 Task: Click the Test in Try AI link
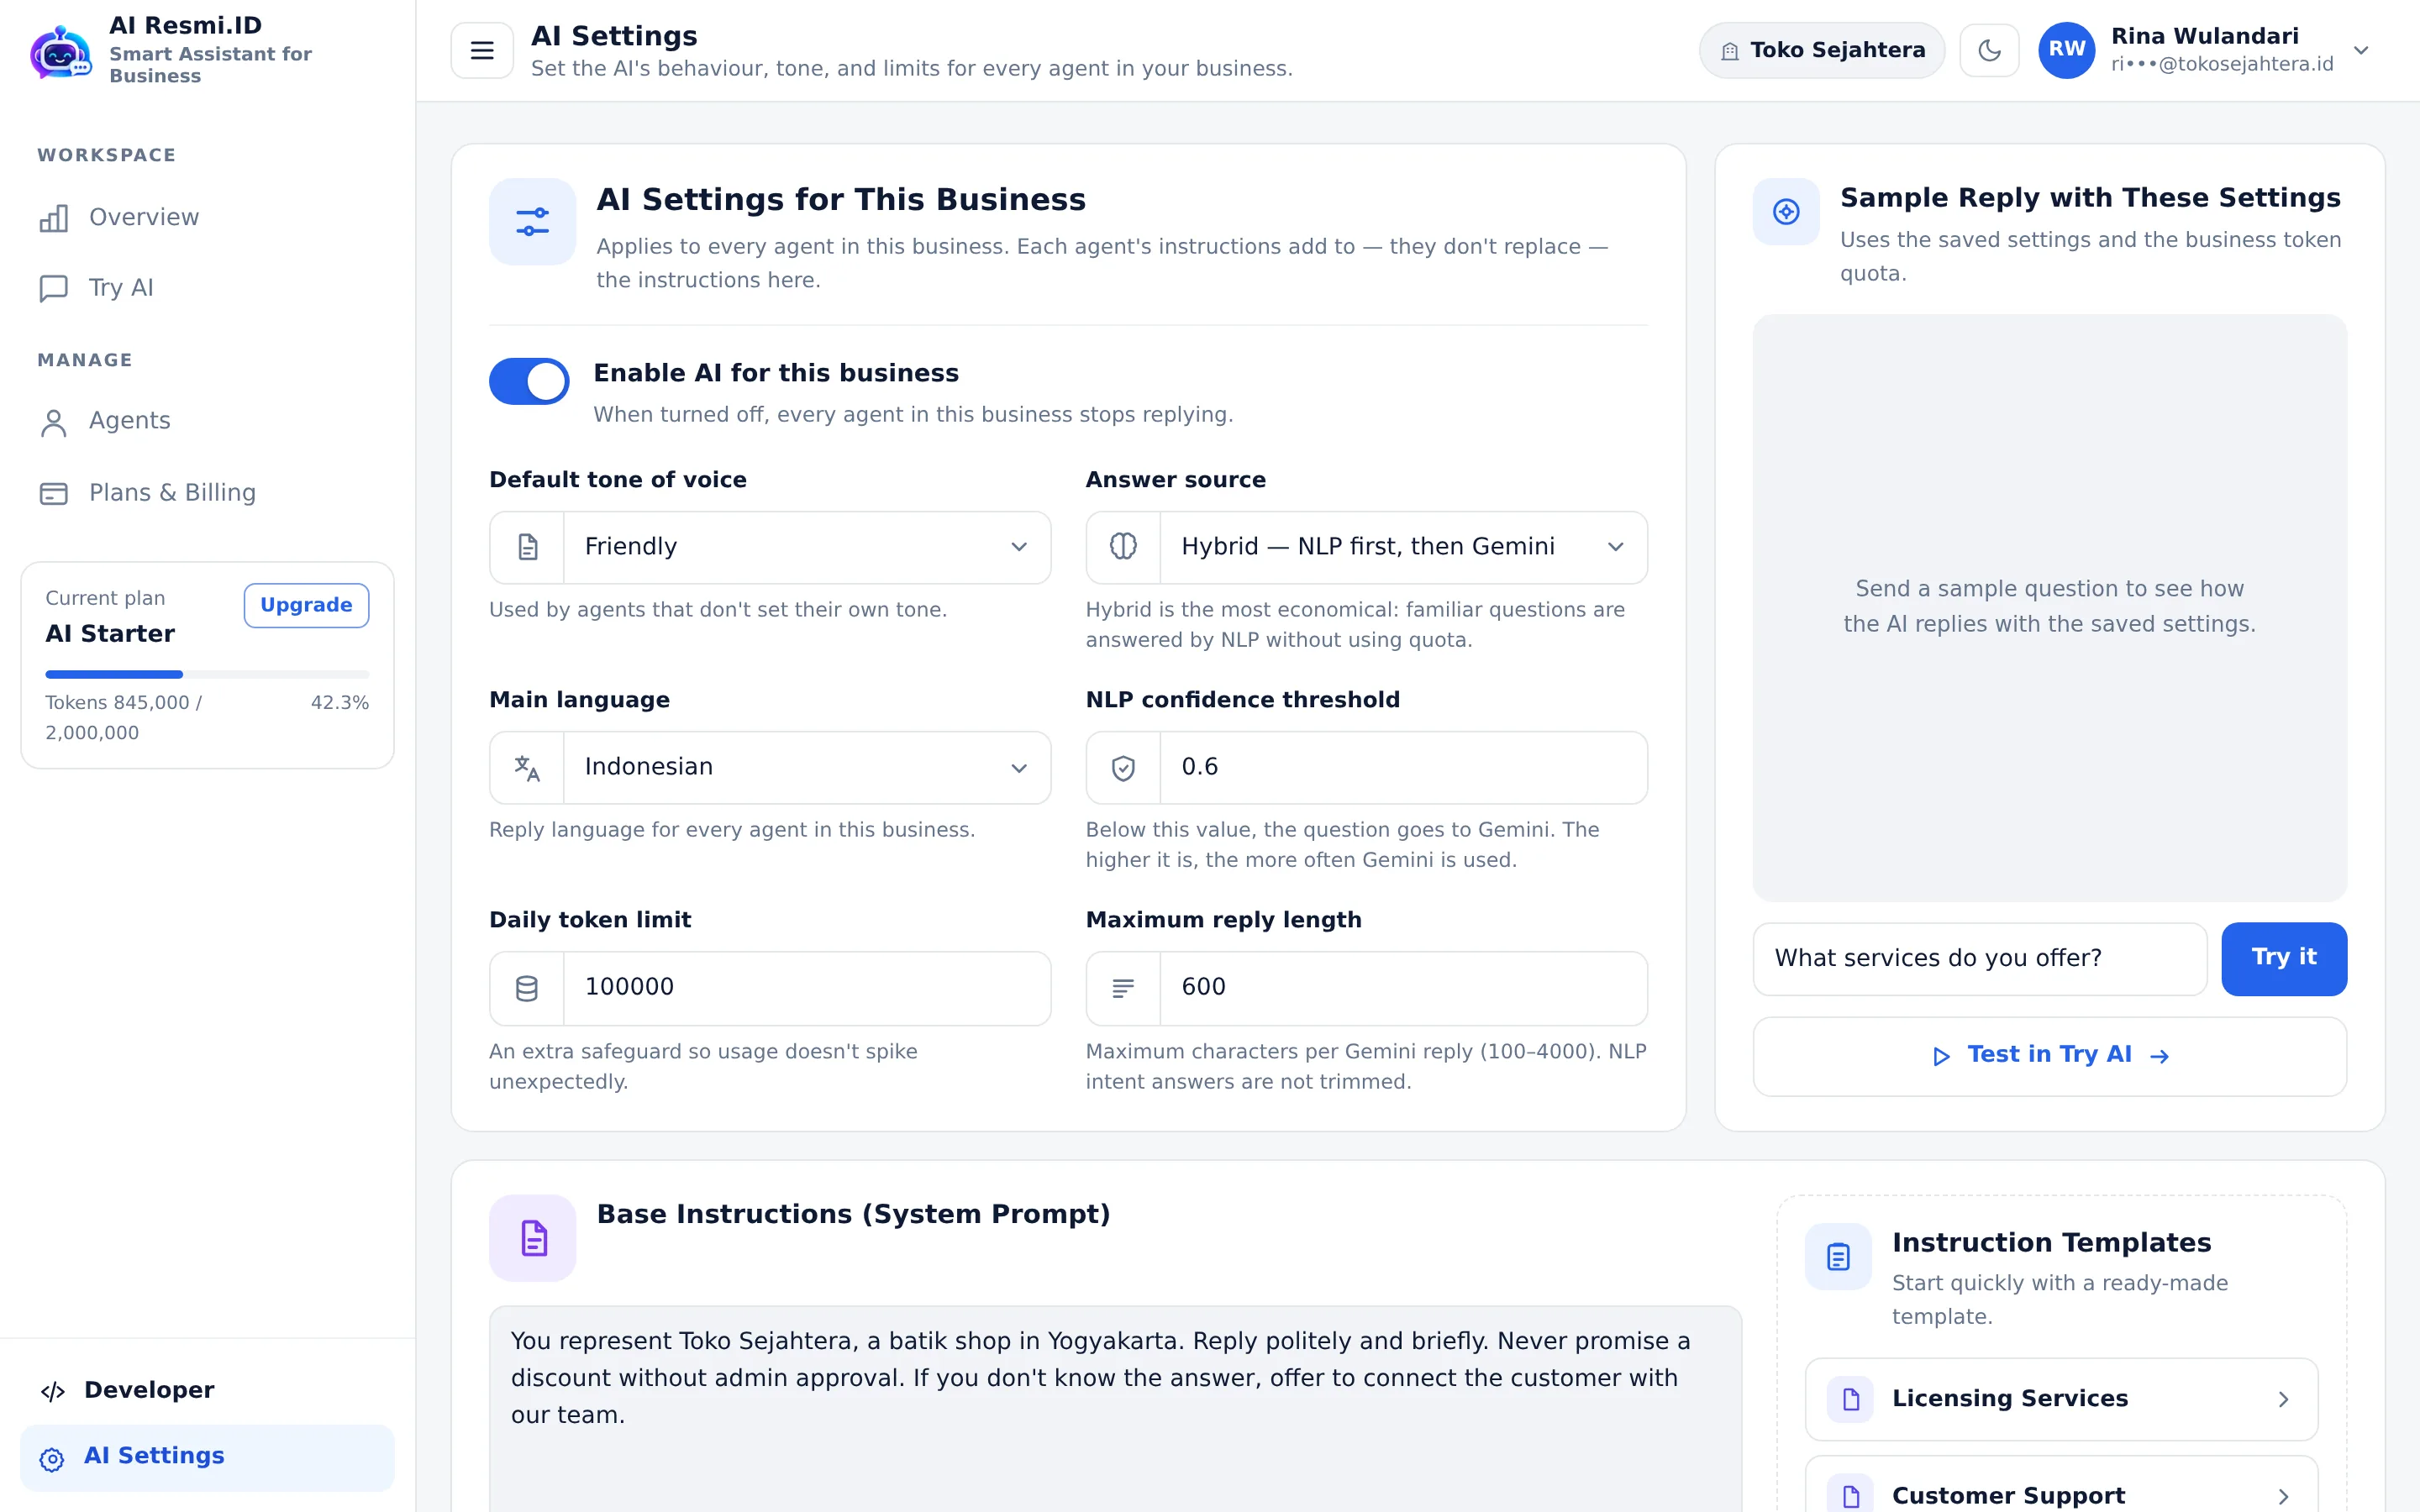click(2050, 1056)
